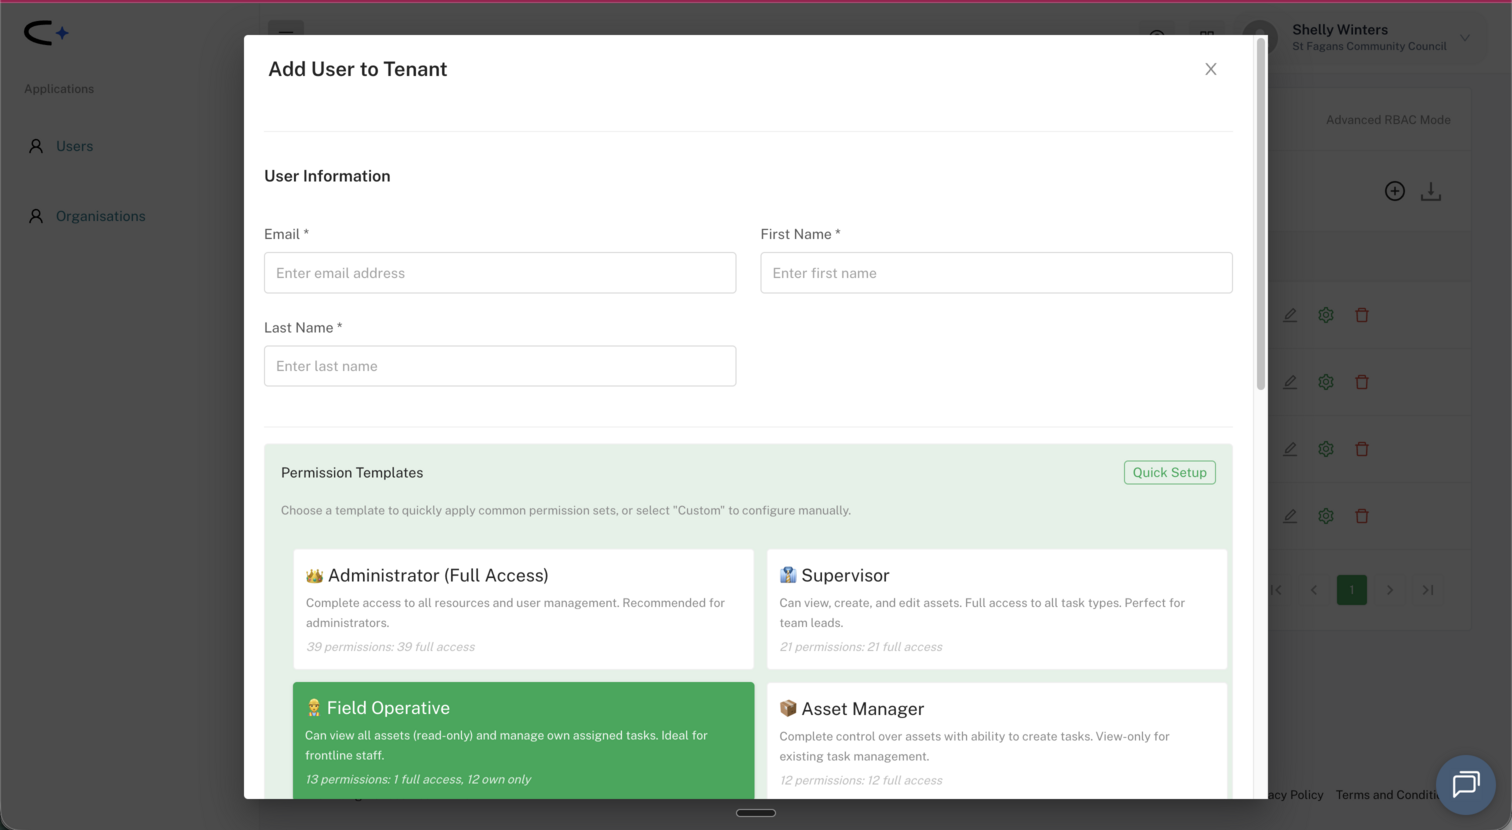Go to next page in pagination
The height and width of the screenshot is (830, 1512).
click(x=1389, y=590)
